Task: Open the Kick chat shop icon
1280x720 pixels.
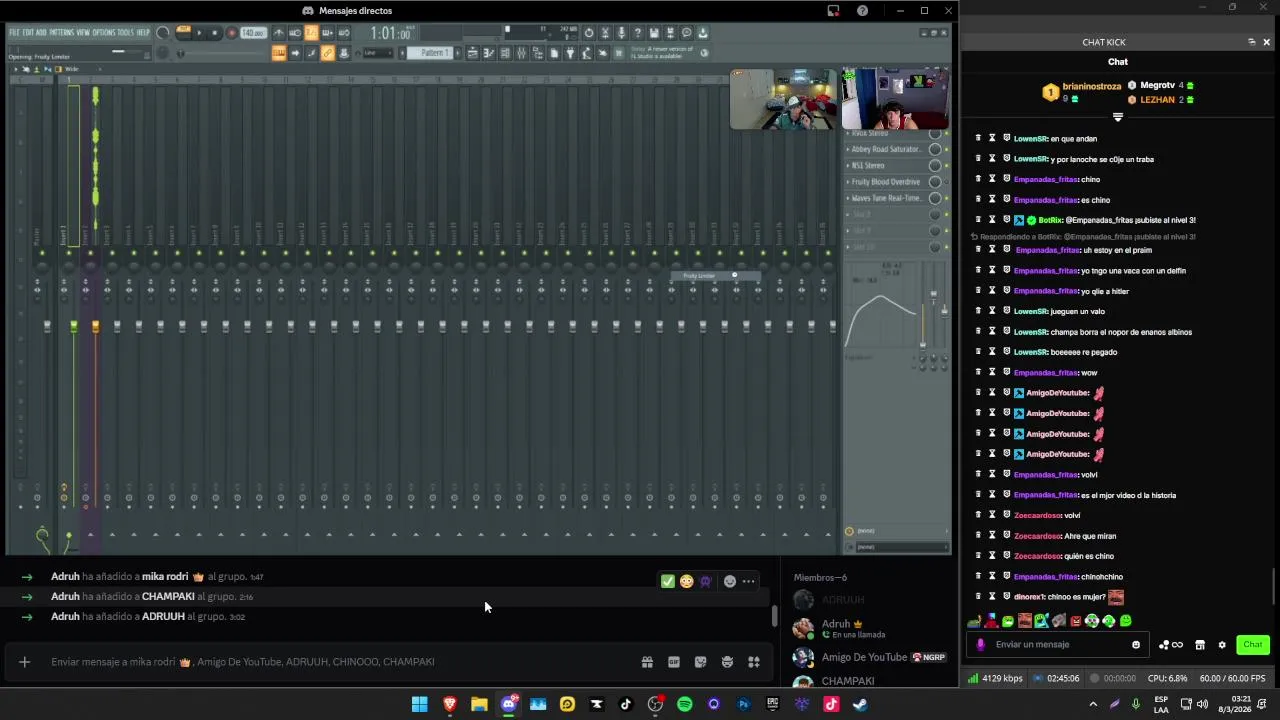Action: click(1200, 645)
